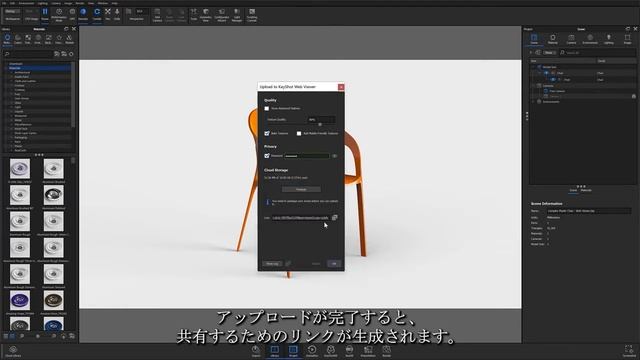
Task: Close the Upload to KeyShot Web Viewer dialog
Action: (x=341, y=87)
